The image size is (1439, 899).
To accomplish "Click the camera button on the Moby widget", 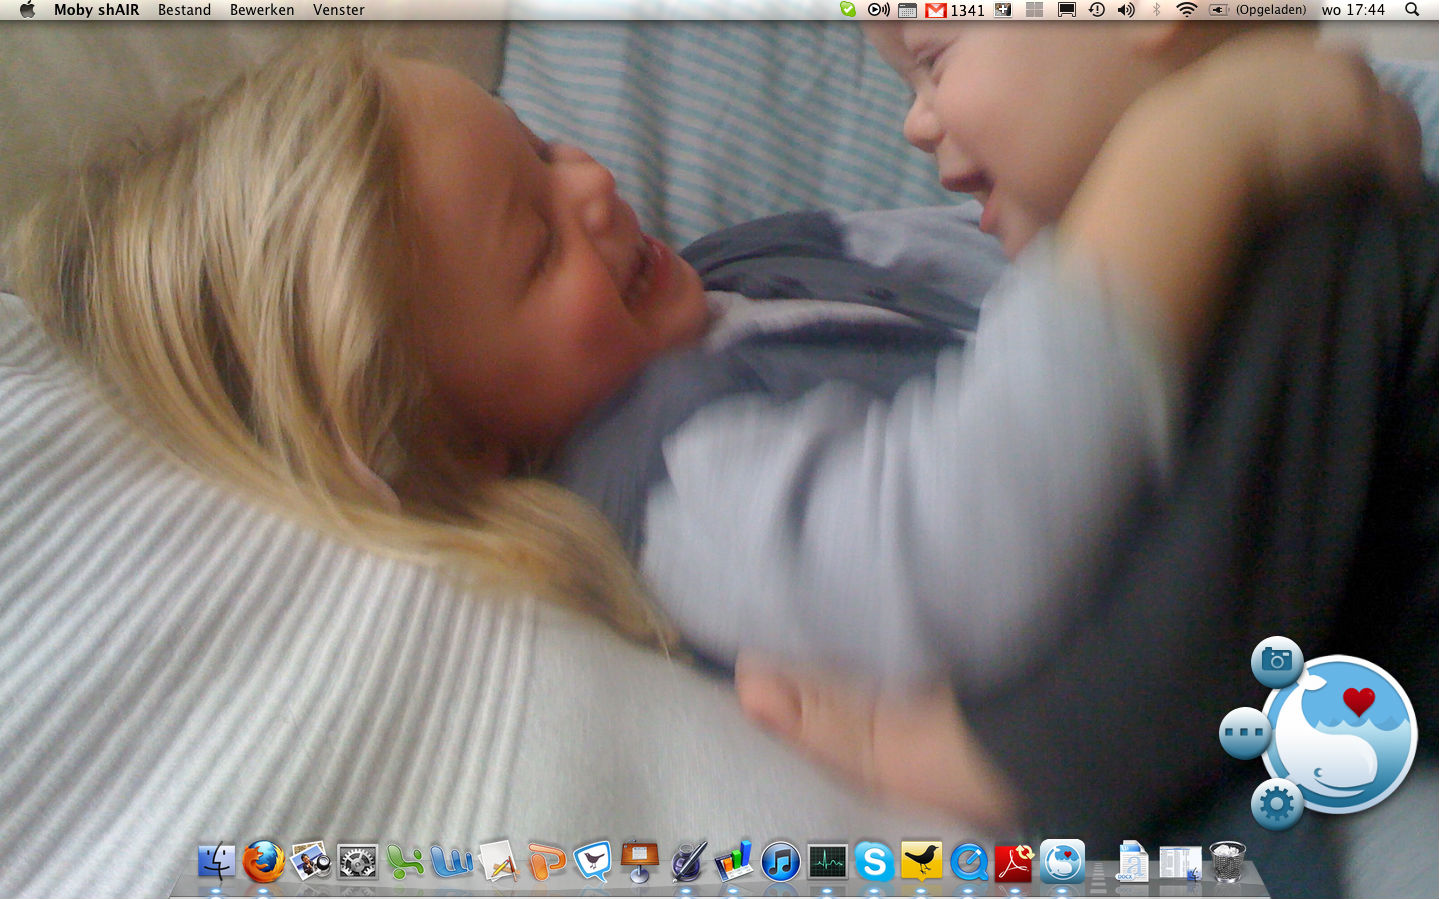I will click(x=1277, y=660).
